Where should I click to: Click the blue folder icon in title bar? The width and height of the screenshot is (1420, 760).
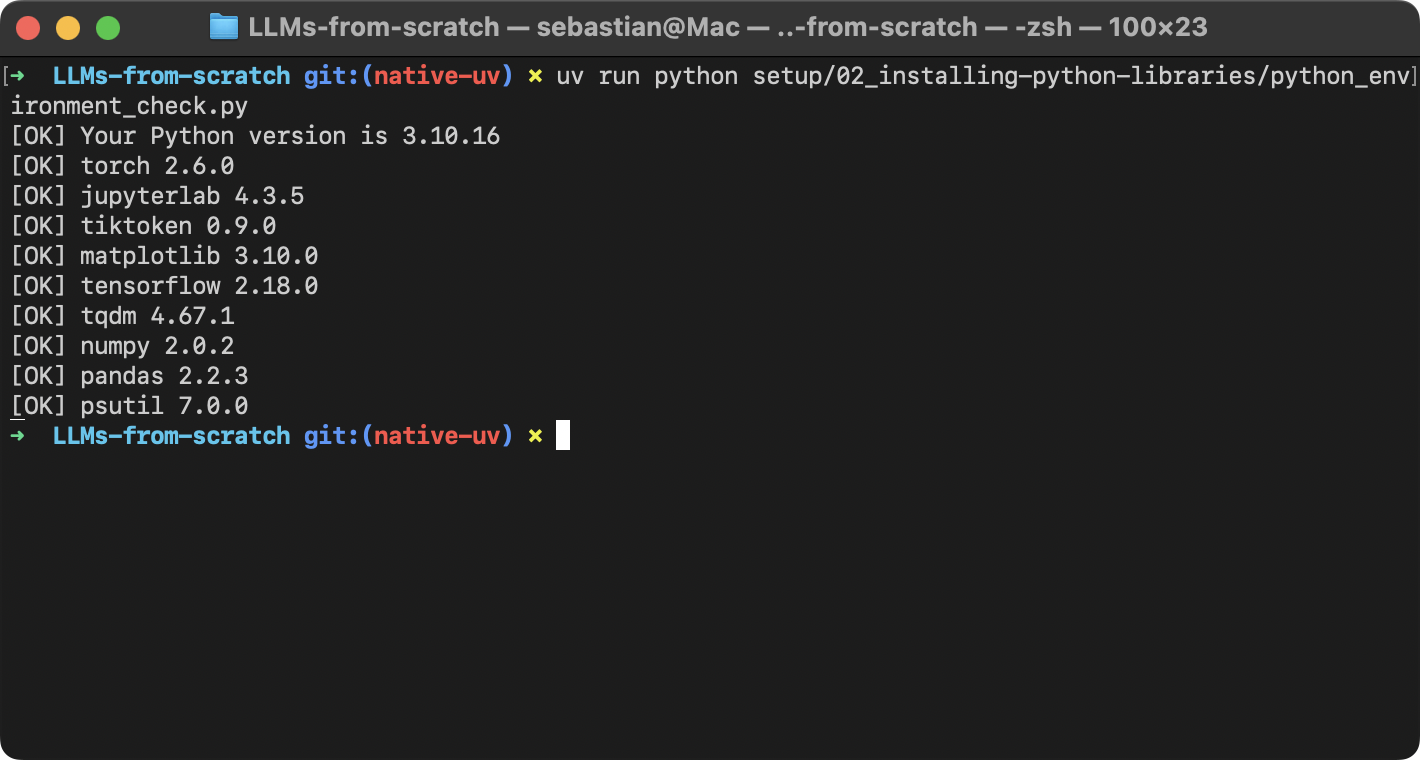point(224,27)
